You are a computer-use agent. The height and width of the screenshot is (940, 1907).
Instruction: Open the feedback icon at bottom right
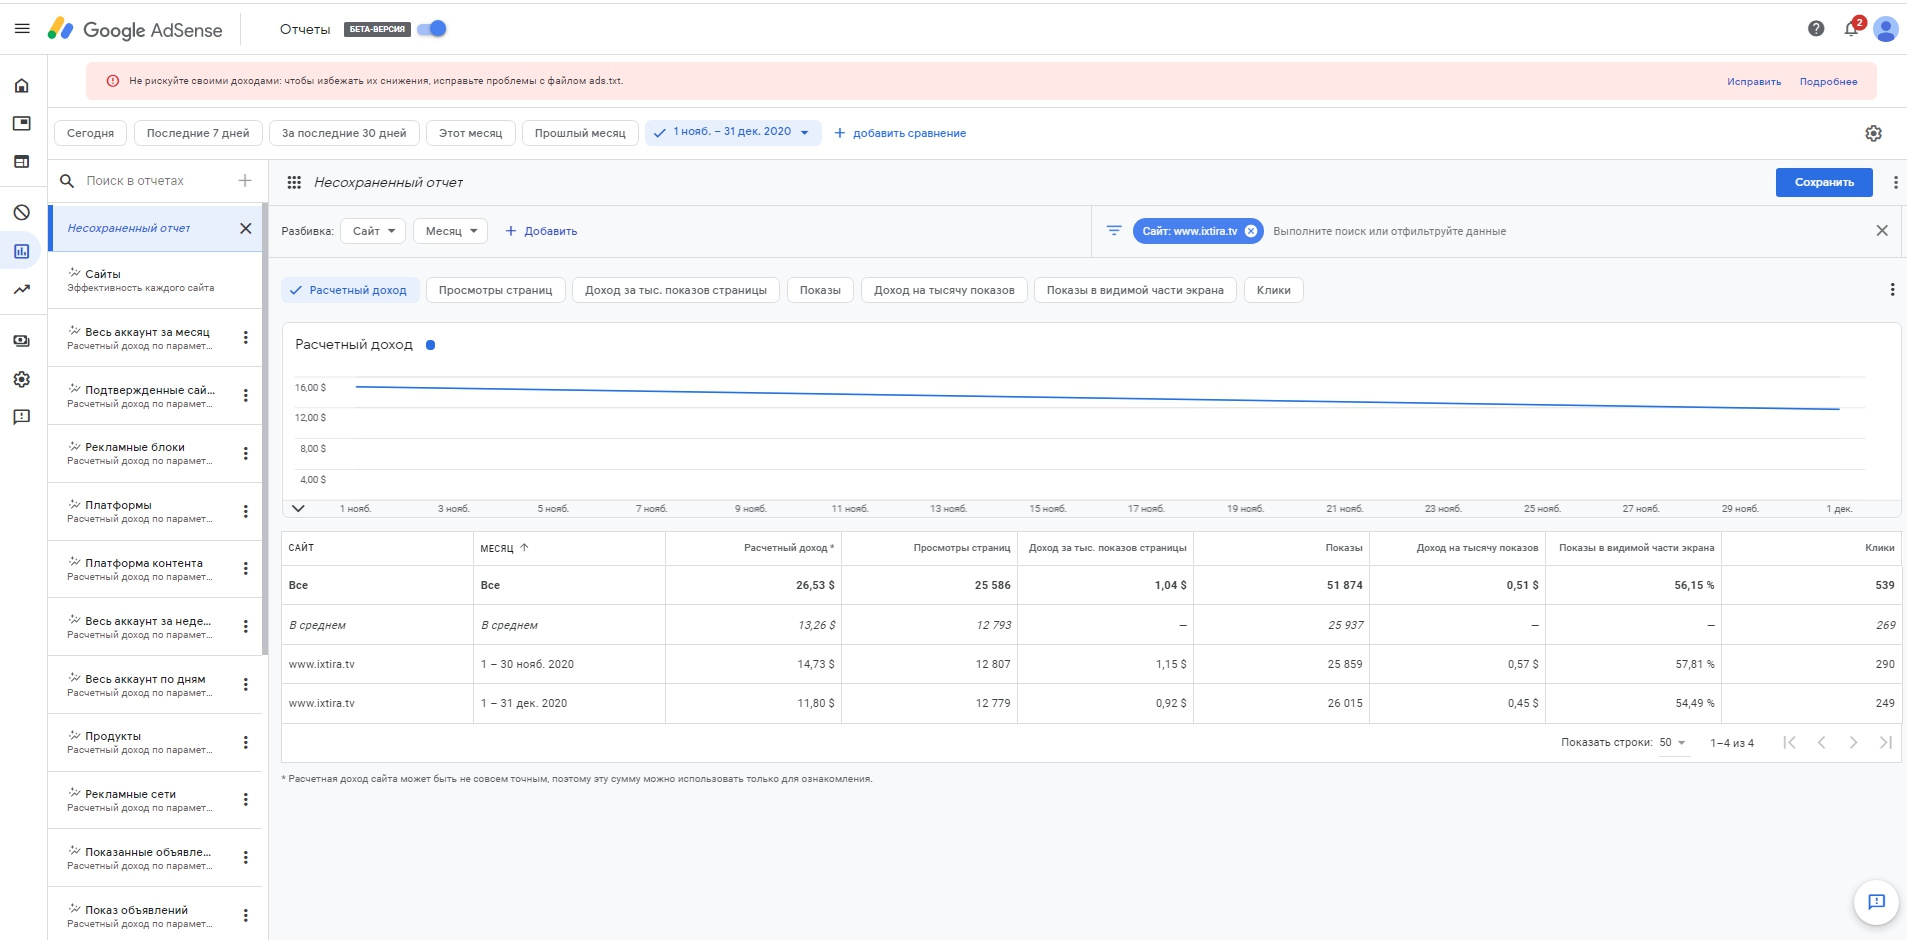tap(1876, 902)
